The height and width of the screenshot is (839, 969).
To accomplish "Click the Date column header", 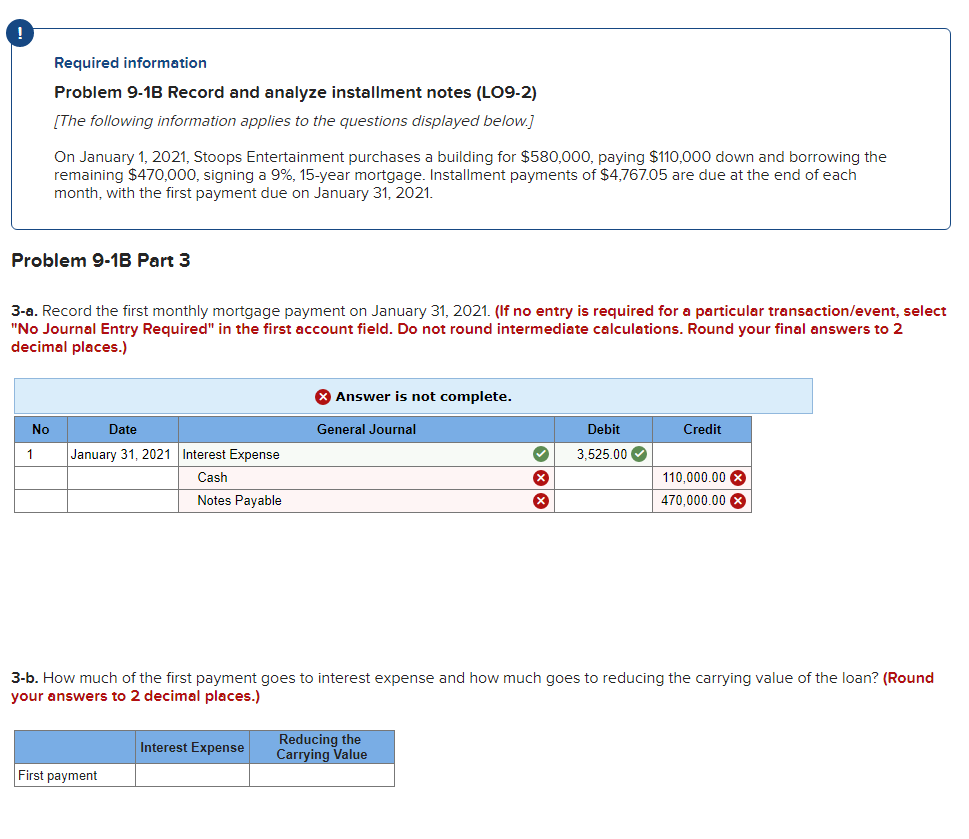I will 122,429.
